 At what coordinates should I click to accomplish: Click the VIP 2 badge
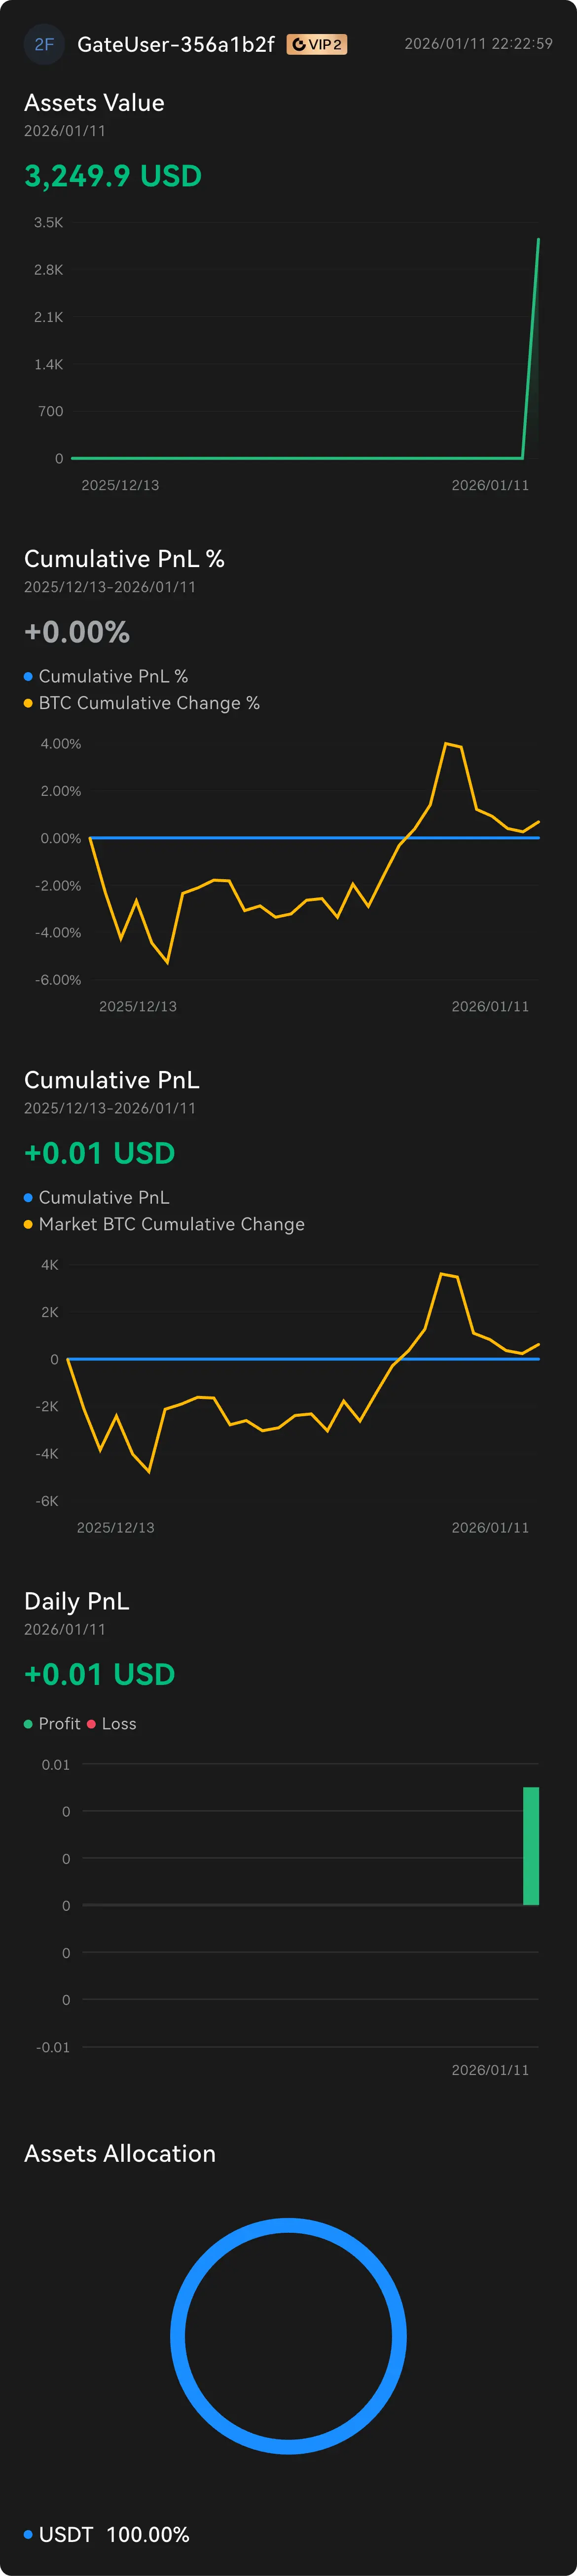pyautogui.click(x=317, y=44)
